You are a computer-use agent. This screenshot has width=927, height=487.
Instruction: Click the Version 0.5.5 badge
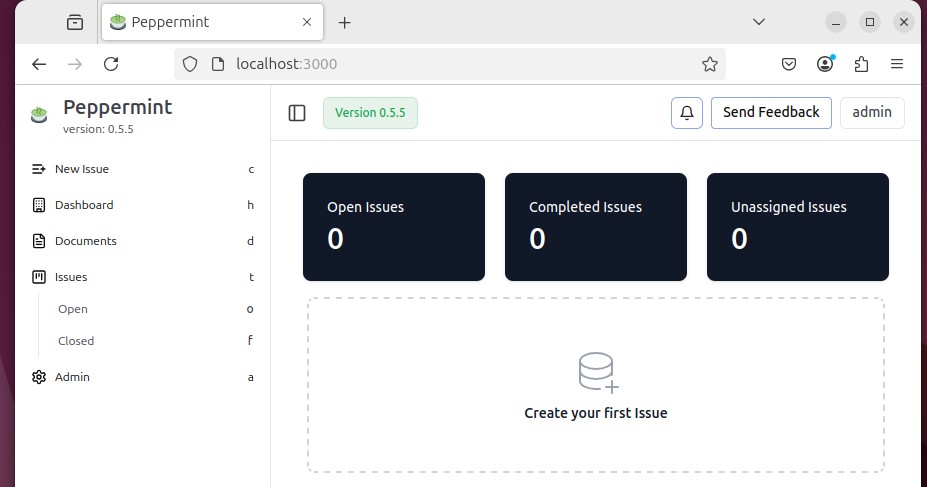(370, 113)
